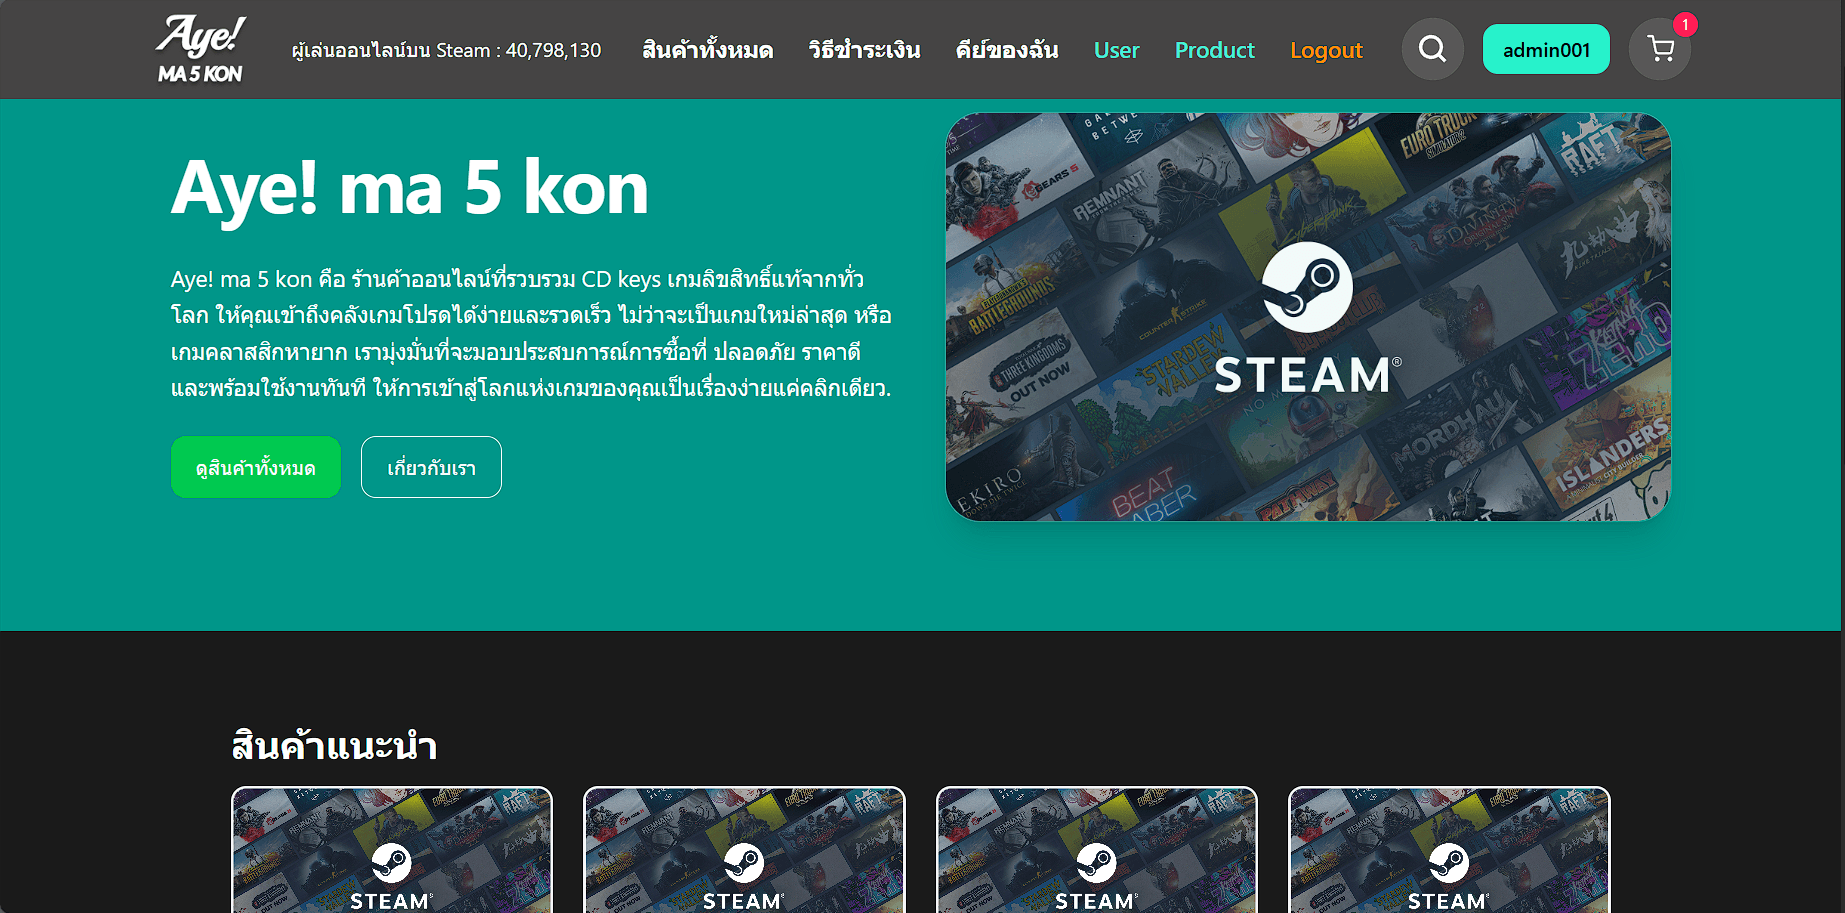1845x913 pixels.
Task: Click the เกี่ยวกับเรา outlined button
Action: point(431,467)
